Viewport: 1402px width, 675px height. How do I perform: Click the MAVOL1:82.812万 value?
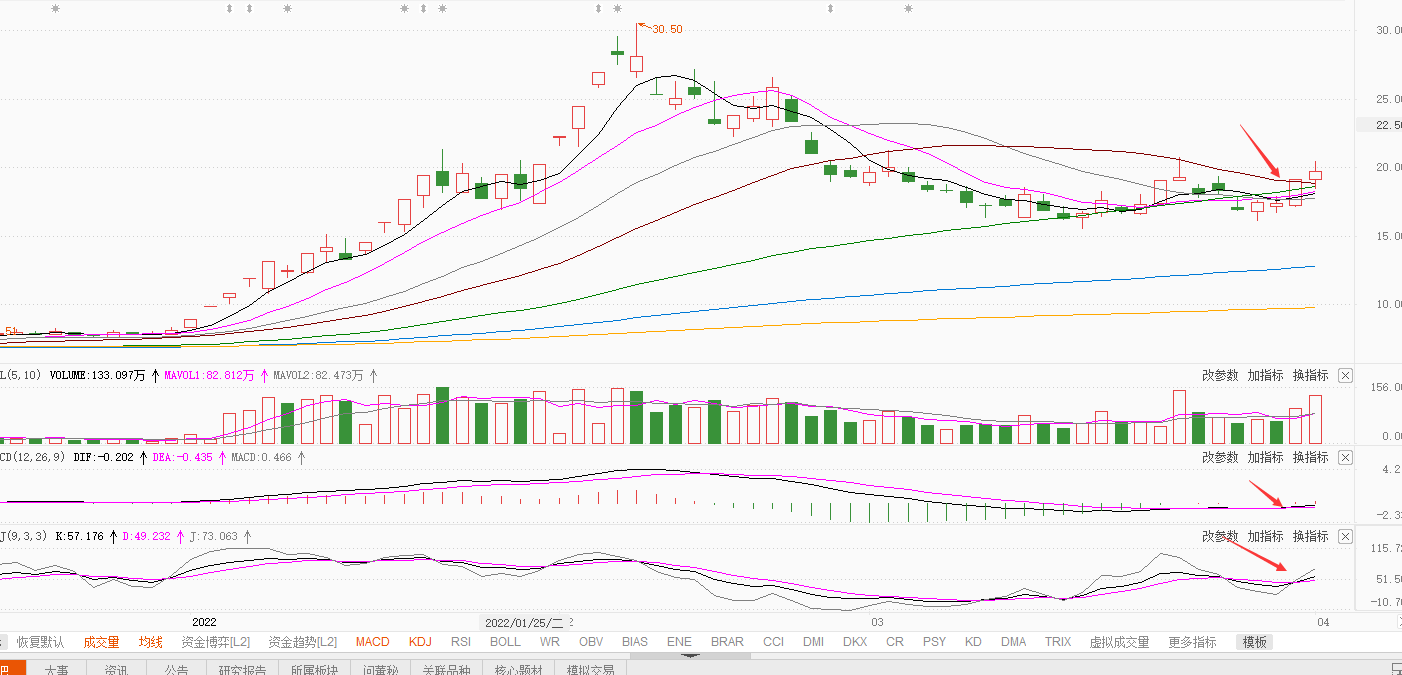coord(209,376)
